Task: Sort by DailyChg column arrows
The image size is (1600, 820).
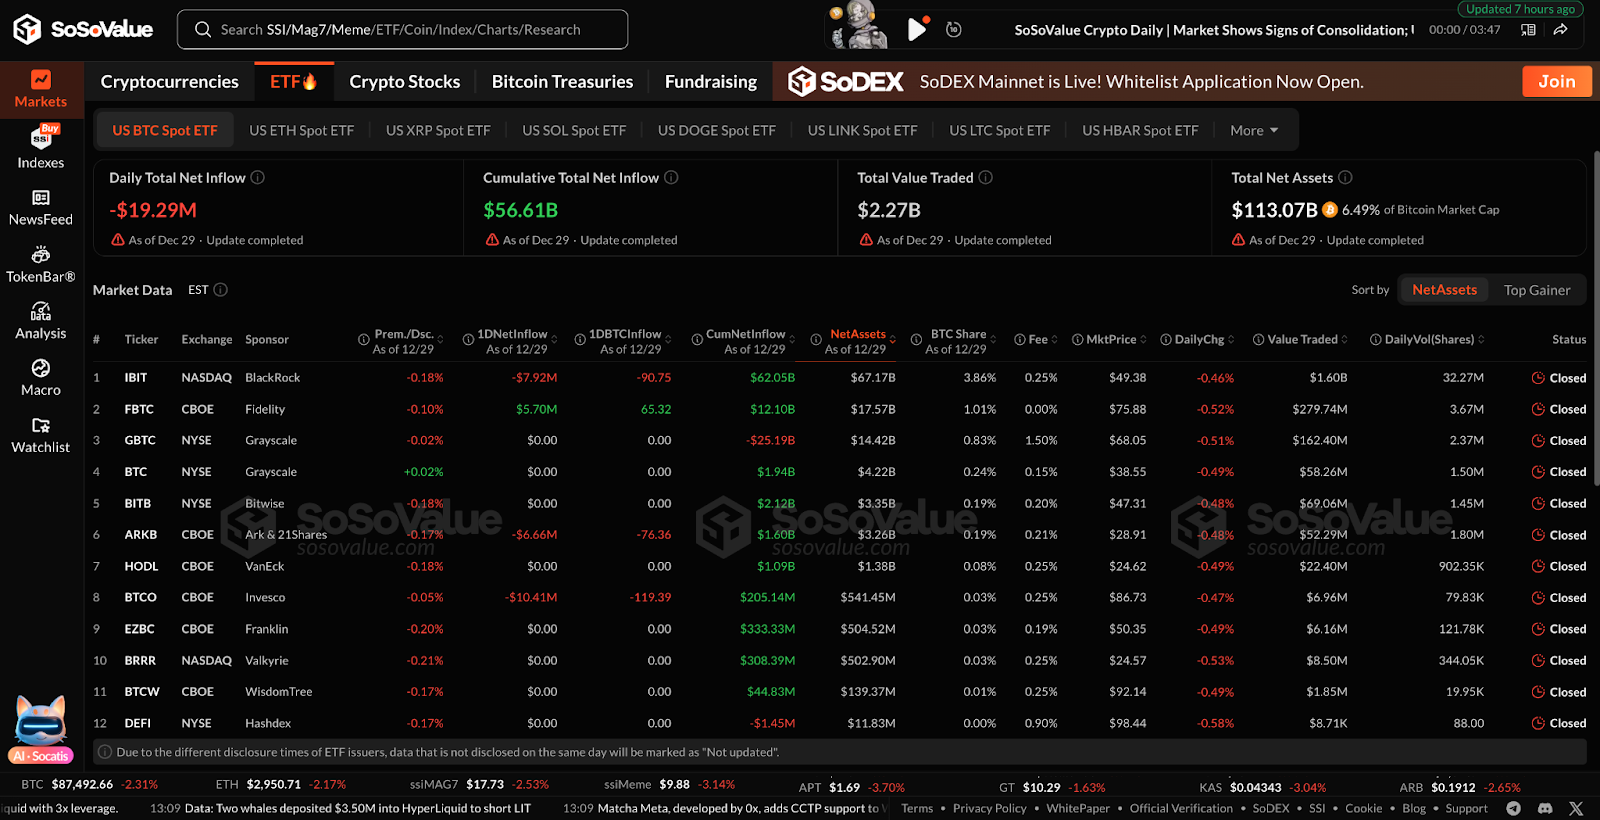Action: click(1230, 340)
